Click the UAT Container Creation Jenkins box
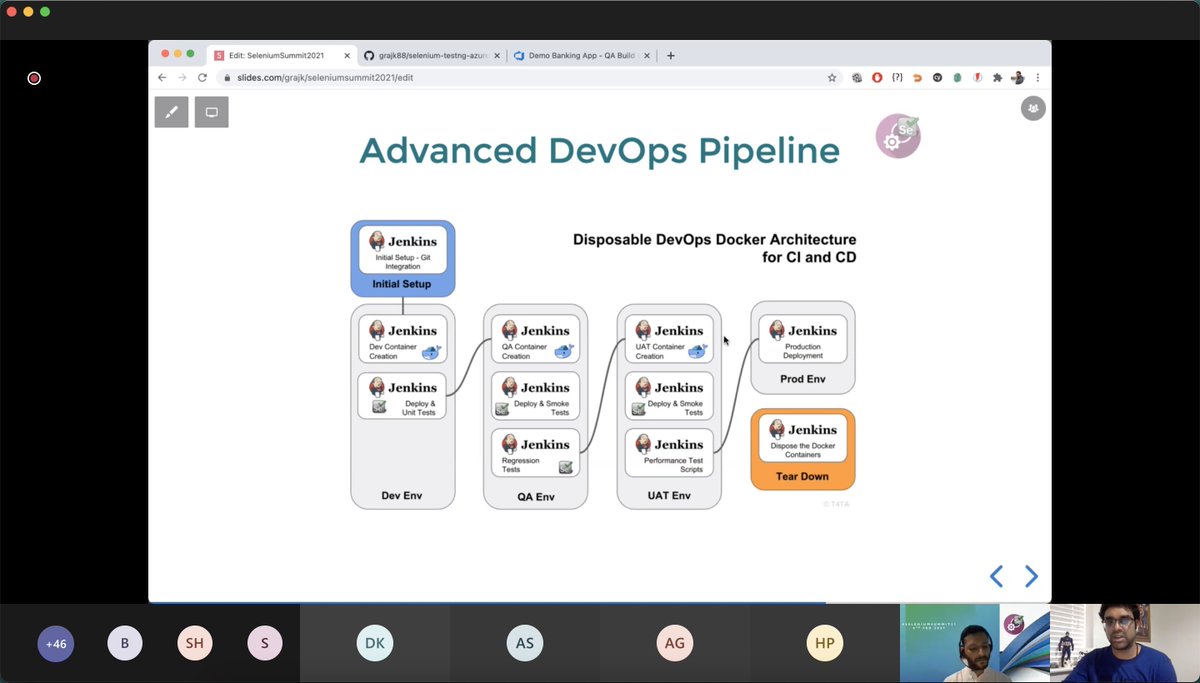 point(669,339)
